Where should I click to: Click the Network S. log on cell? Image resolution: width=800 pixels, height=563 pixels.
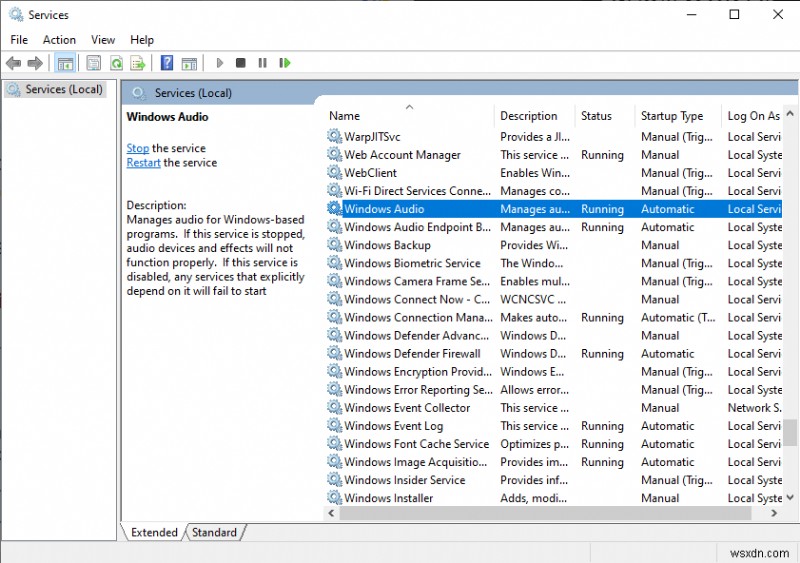(754, 407)
